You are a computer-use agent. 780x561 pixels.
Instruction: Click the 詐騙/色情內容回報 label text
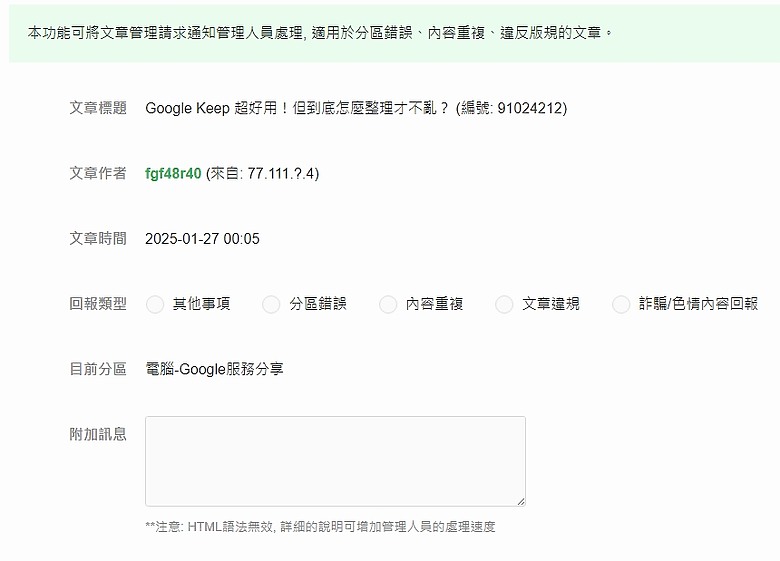click(698, 304)
